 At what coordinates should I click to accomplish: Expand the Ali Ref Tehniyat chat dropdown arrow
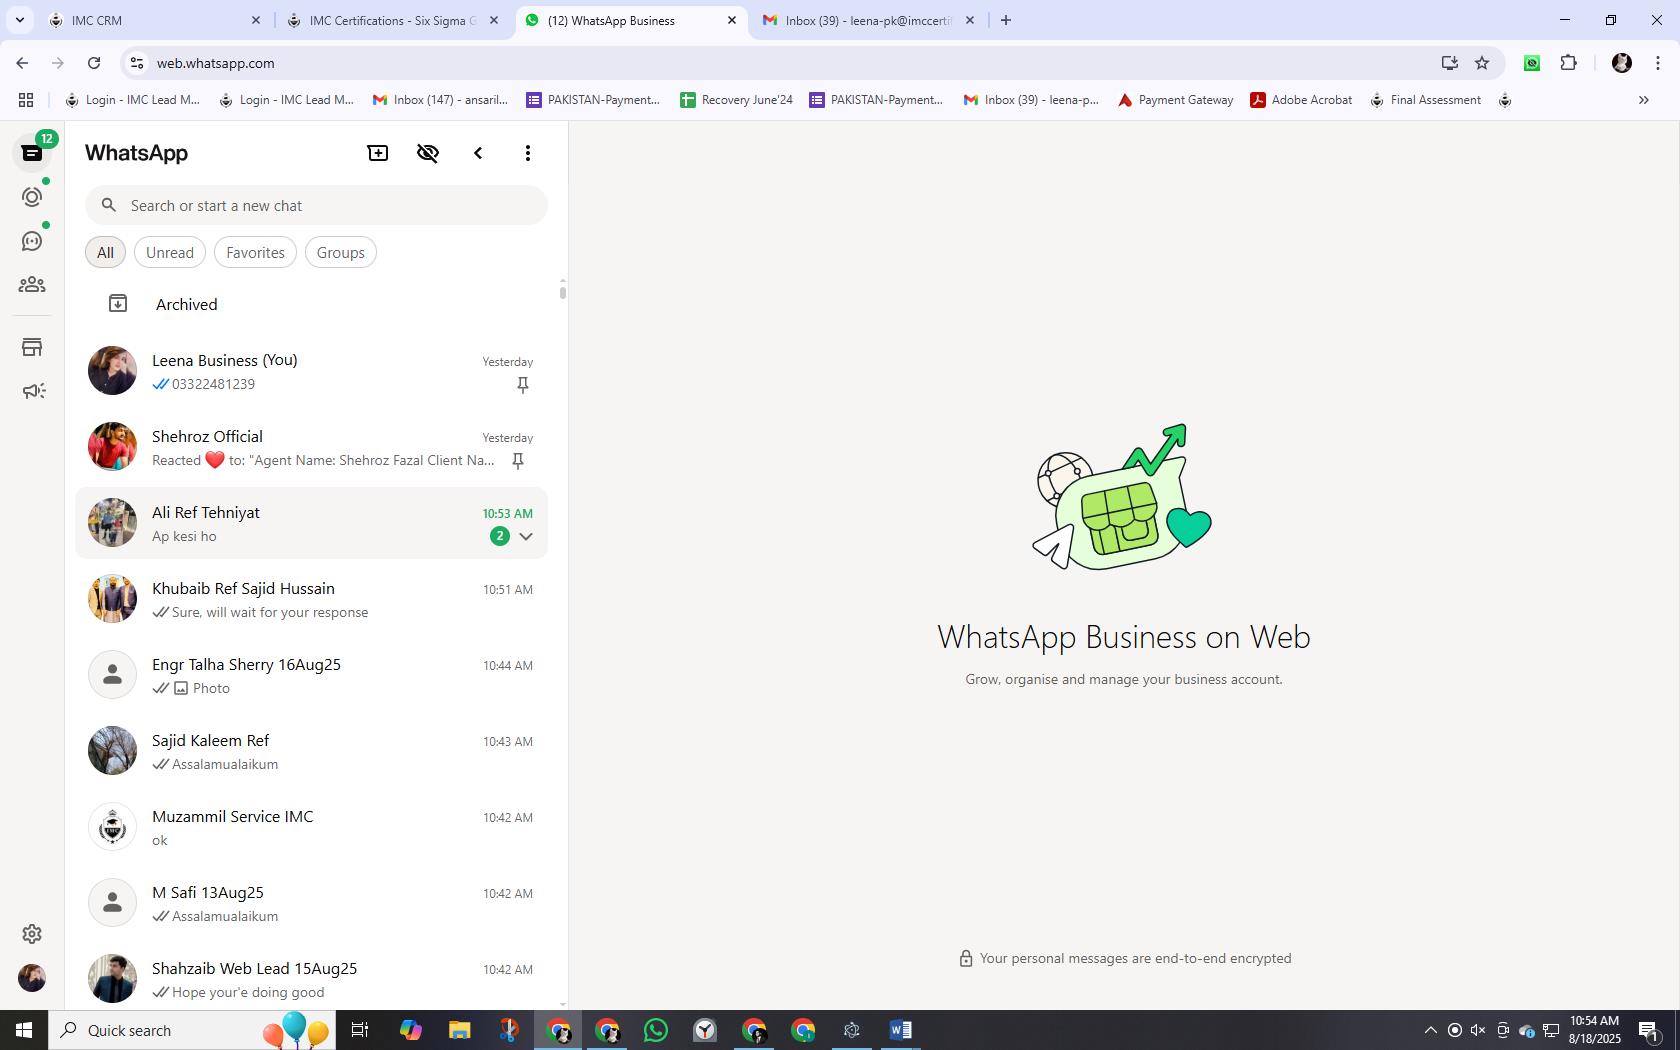click(x=526, y=536)
